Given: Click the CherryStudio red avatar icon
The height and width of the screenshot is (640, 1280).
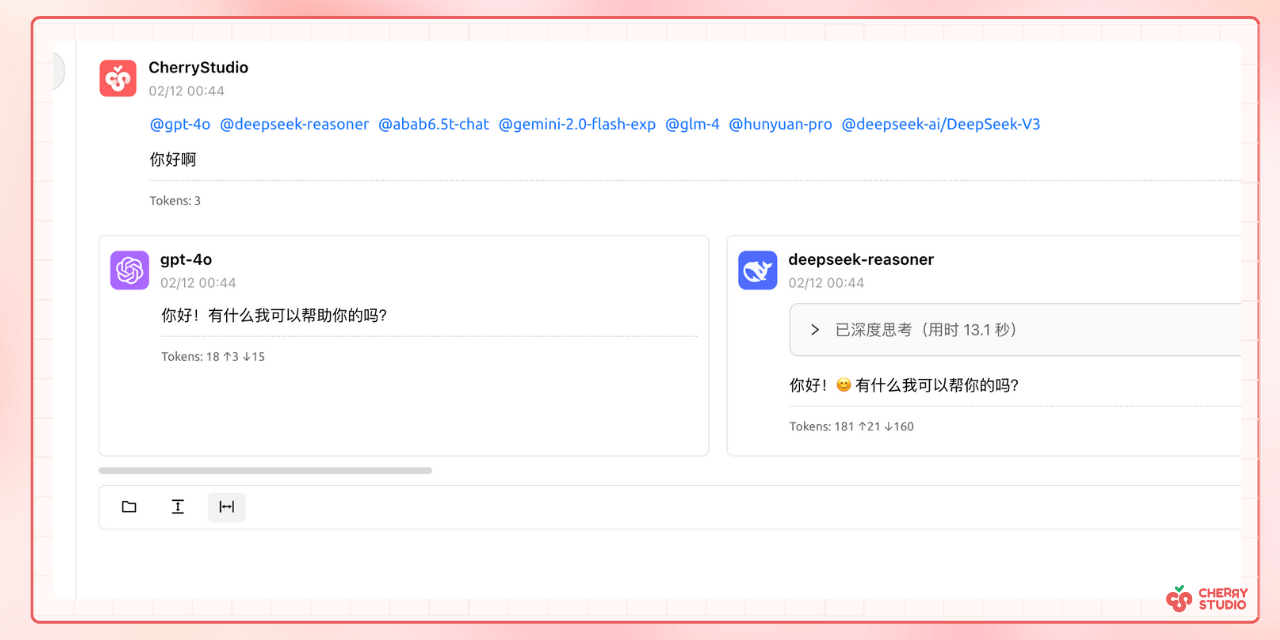Looking at the screenshot, I should point(118,78).
